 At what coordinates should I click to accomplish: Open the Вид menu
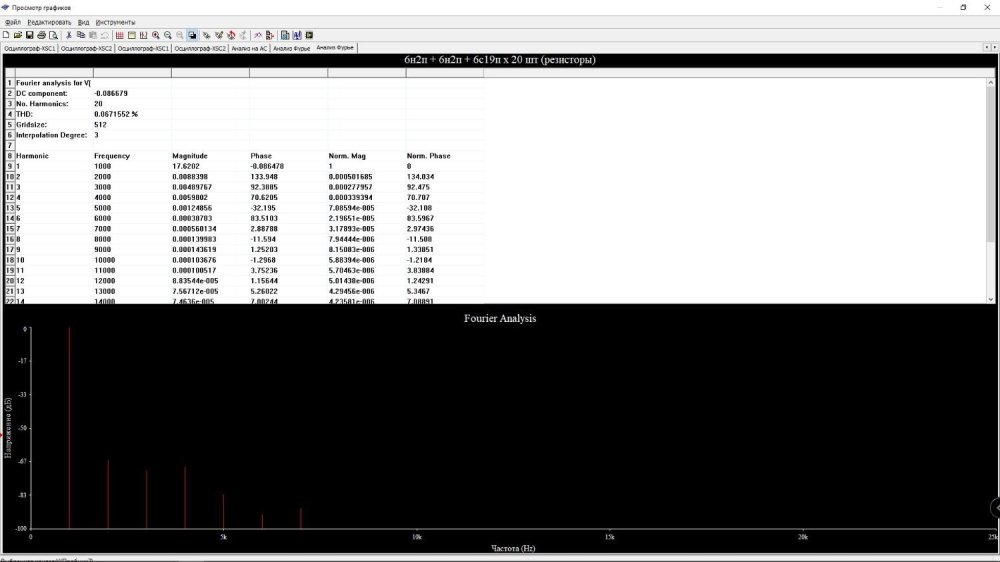[83, 21]
